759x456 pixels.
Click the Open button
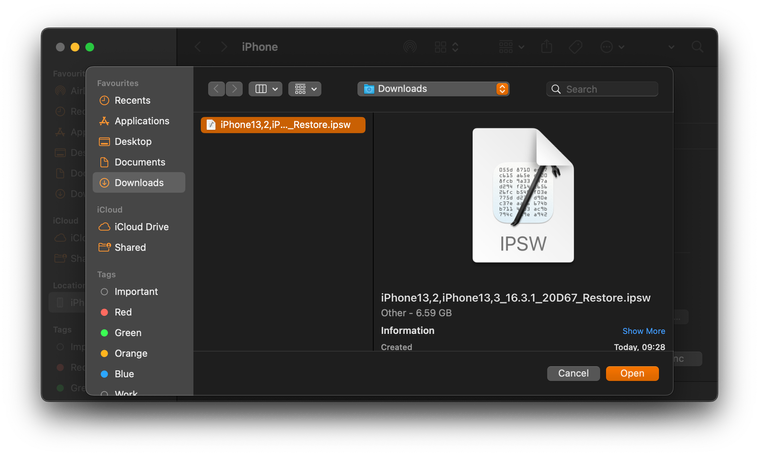tap(632, 373)
